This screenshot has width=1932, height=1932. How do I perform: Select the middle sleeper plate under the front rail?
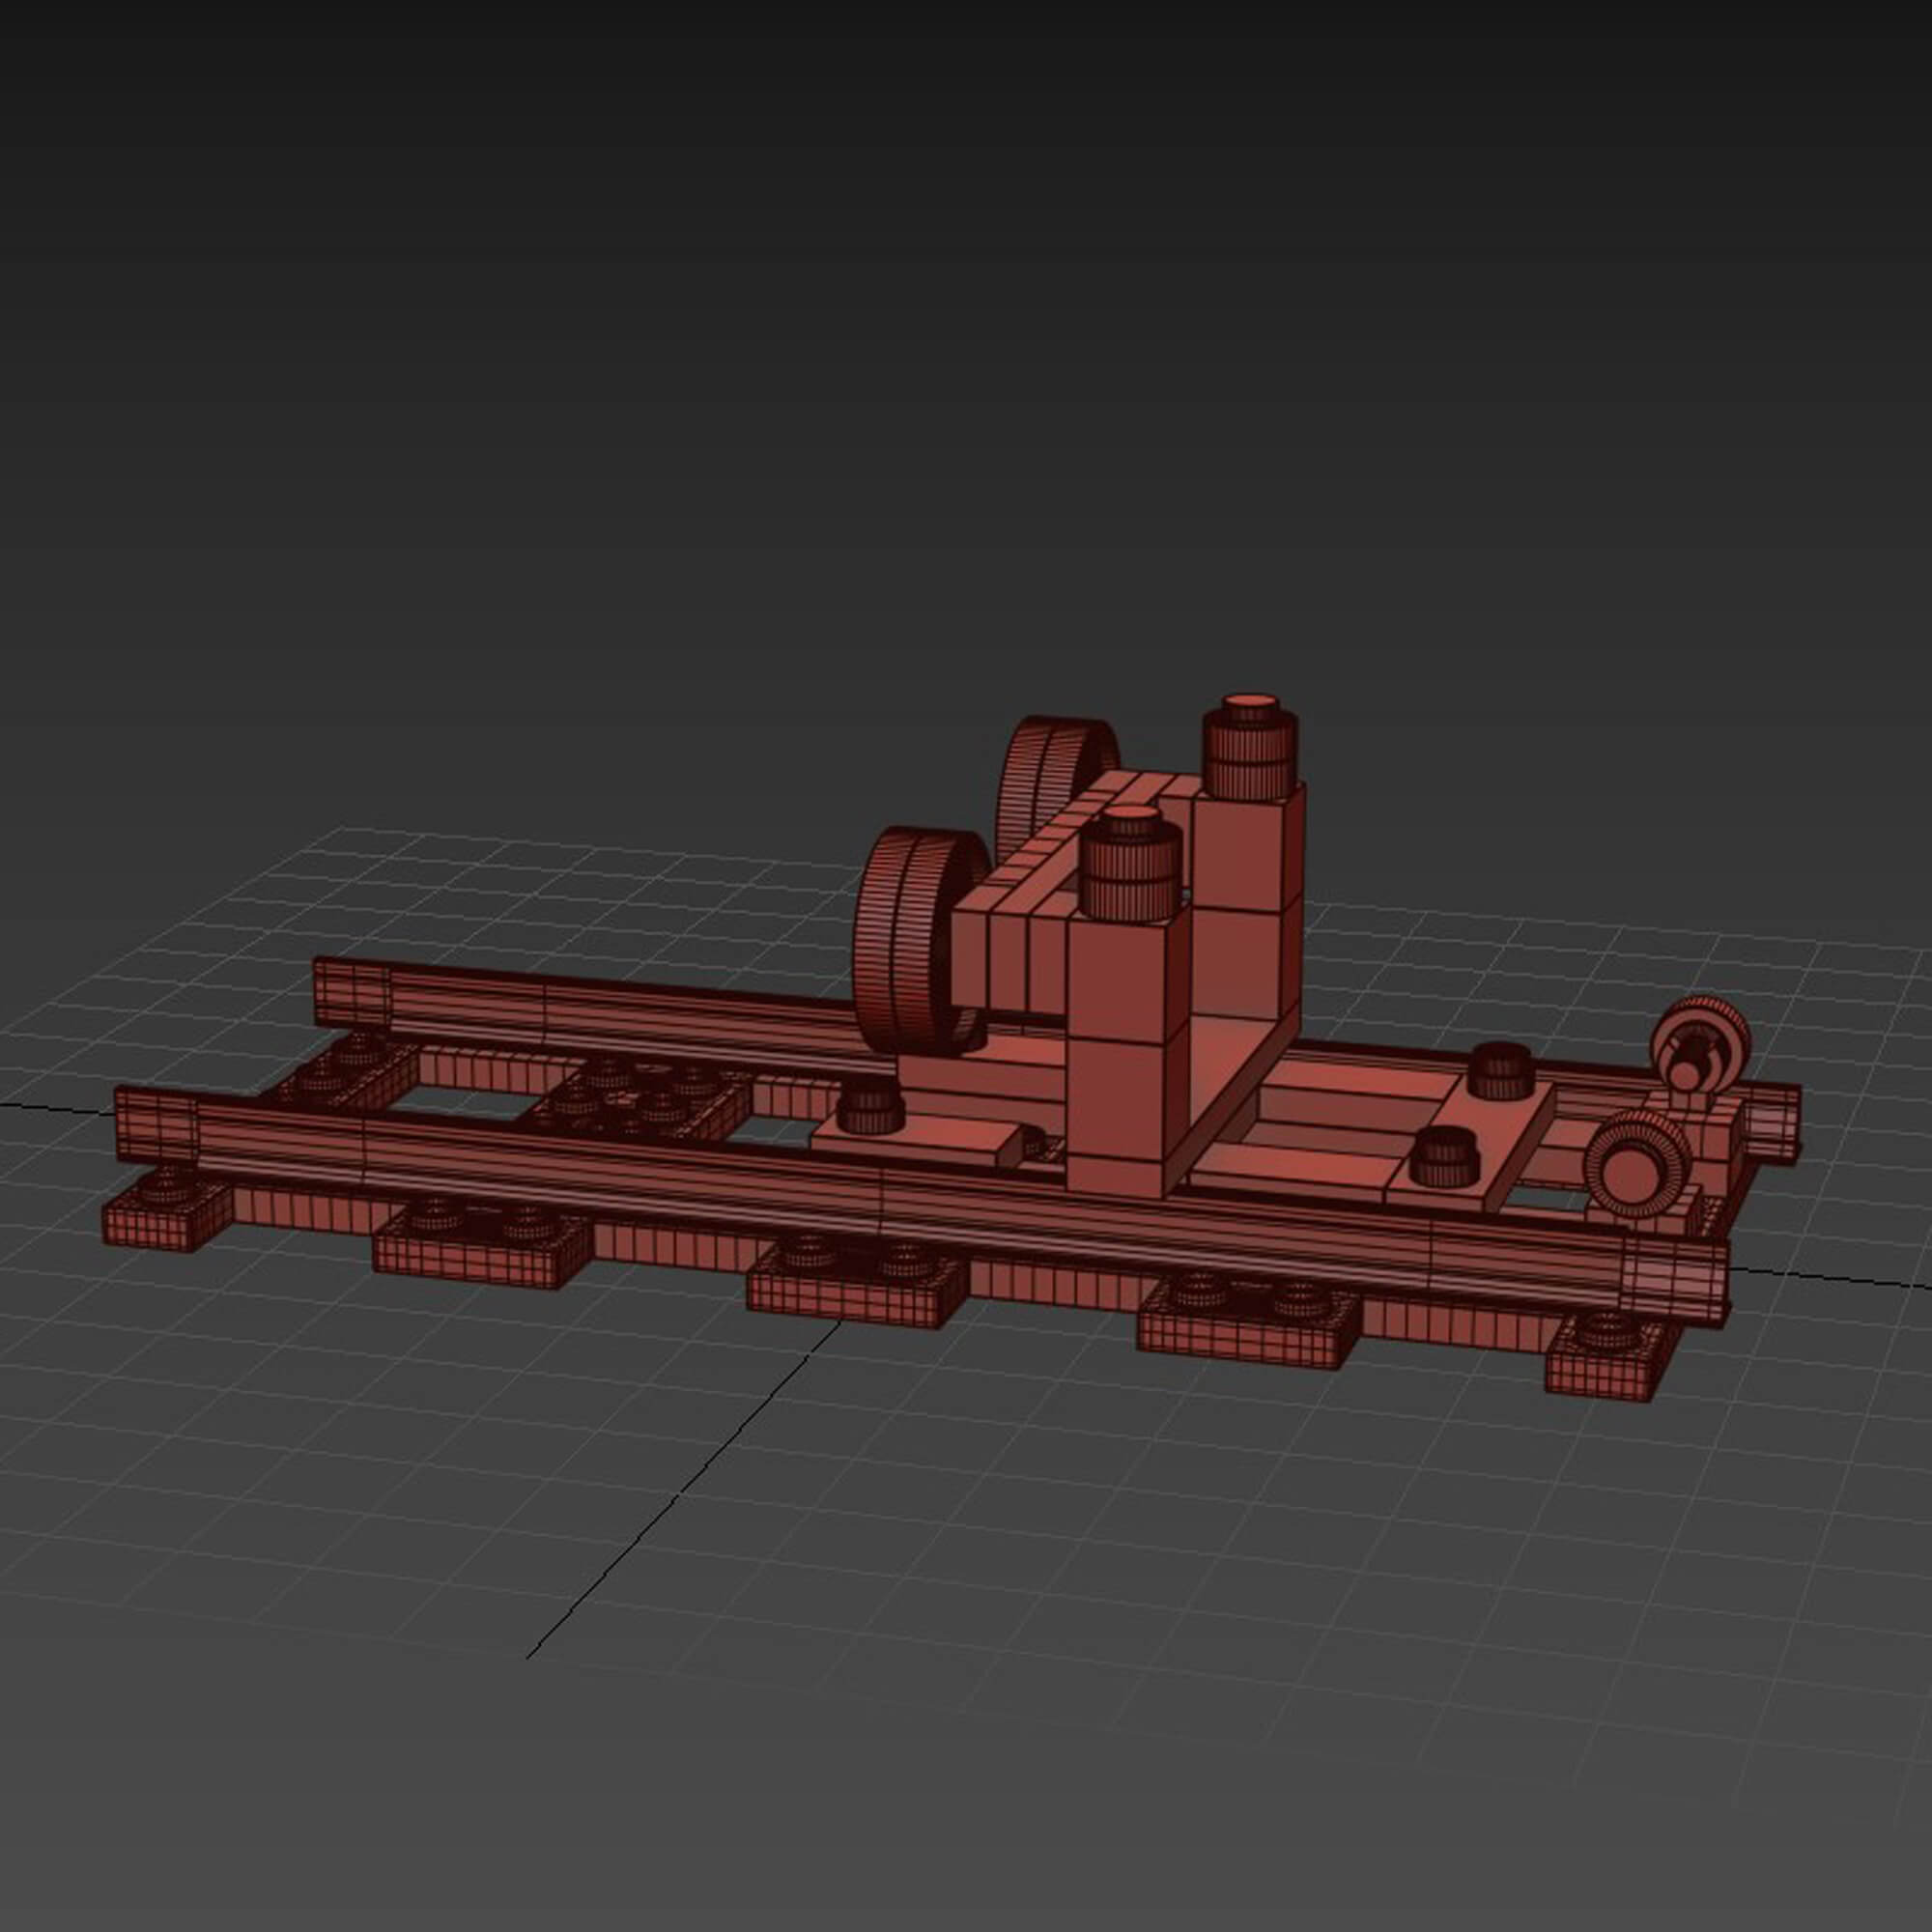[856, 1292]
